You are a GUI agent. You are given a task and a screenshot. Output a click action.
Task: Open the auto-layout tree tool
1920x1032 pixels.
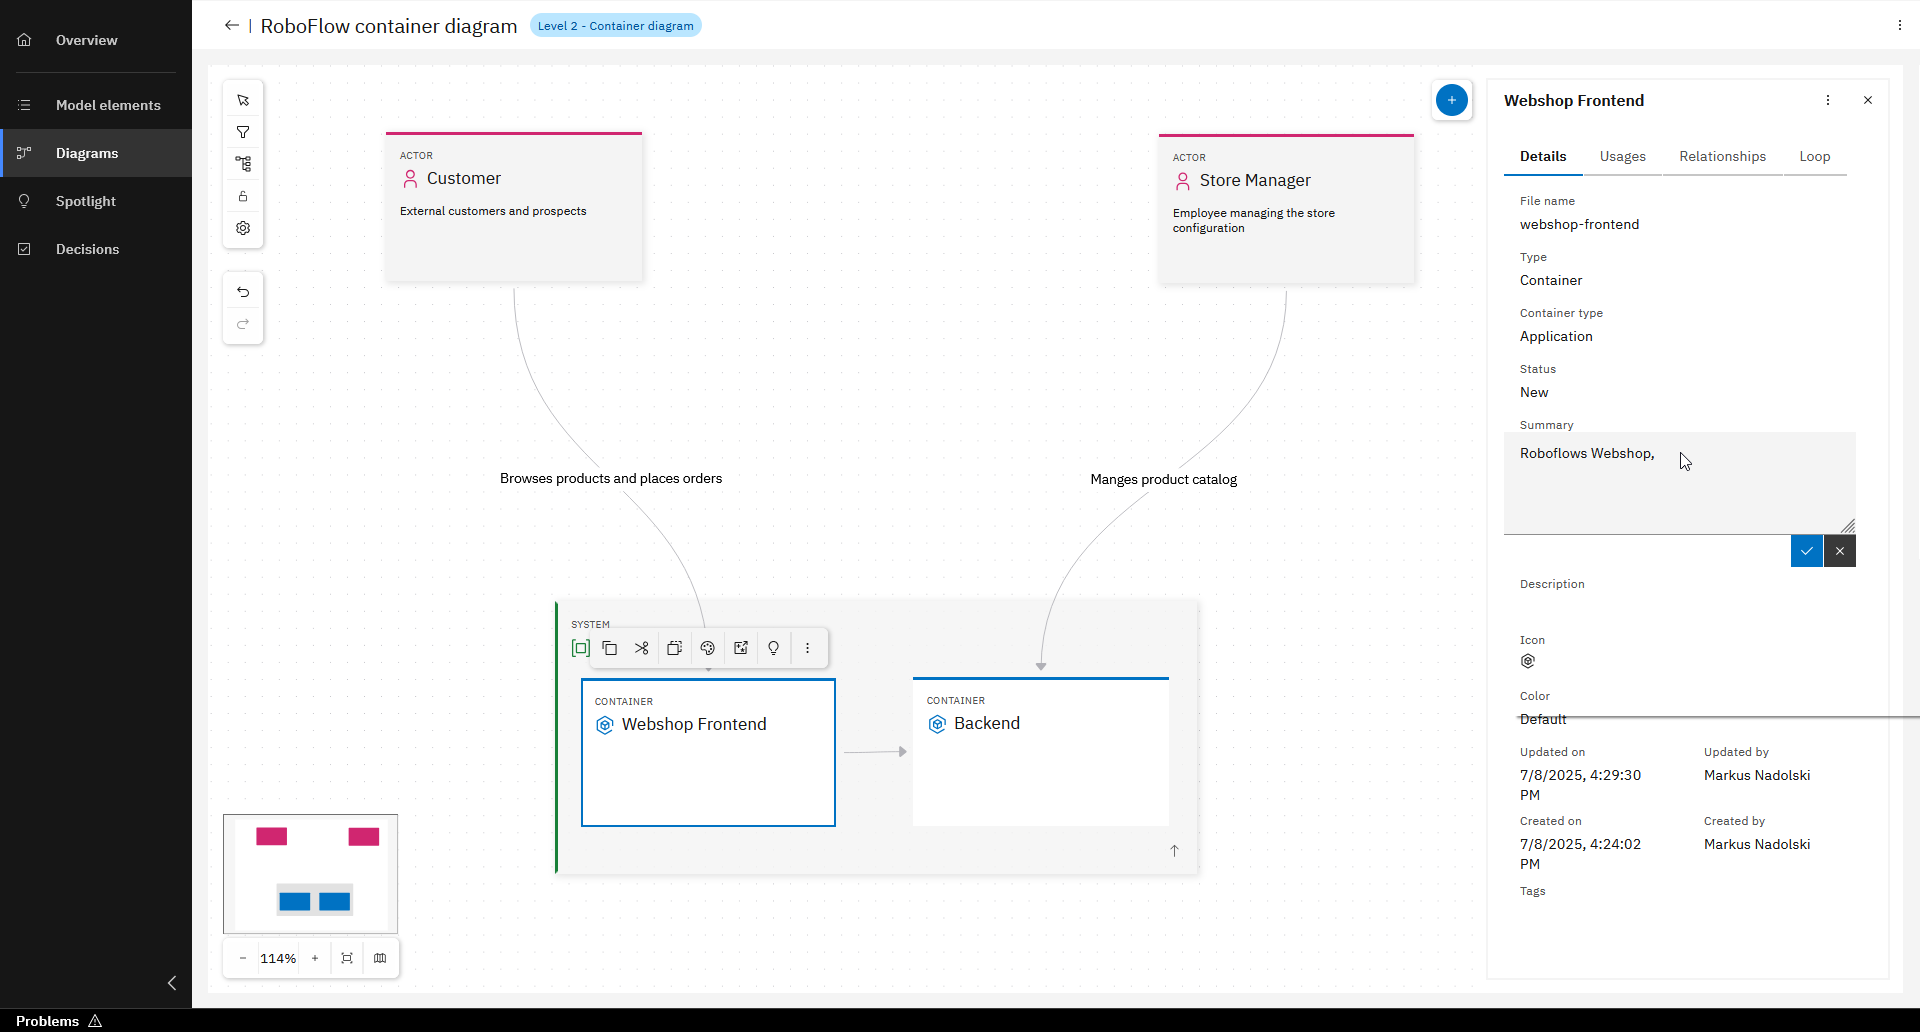coord(243,163)
